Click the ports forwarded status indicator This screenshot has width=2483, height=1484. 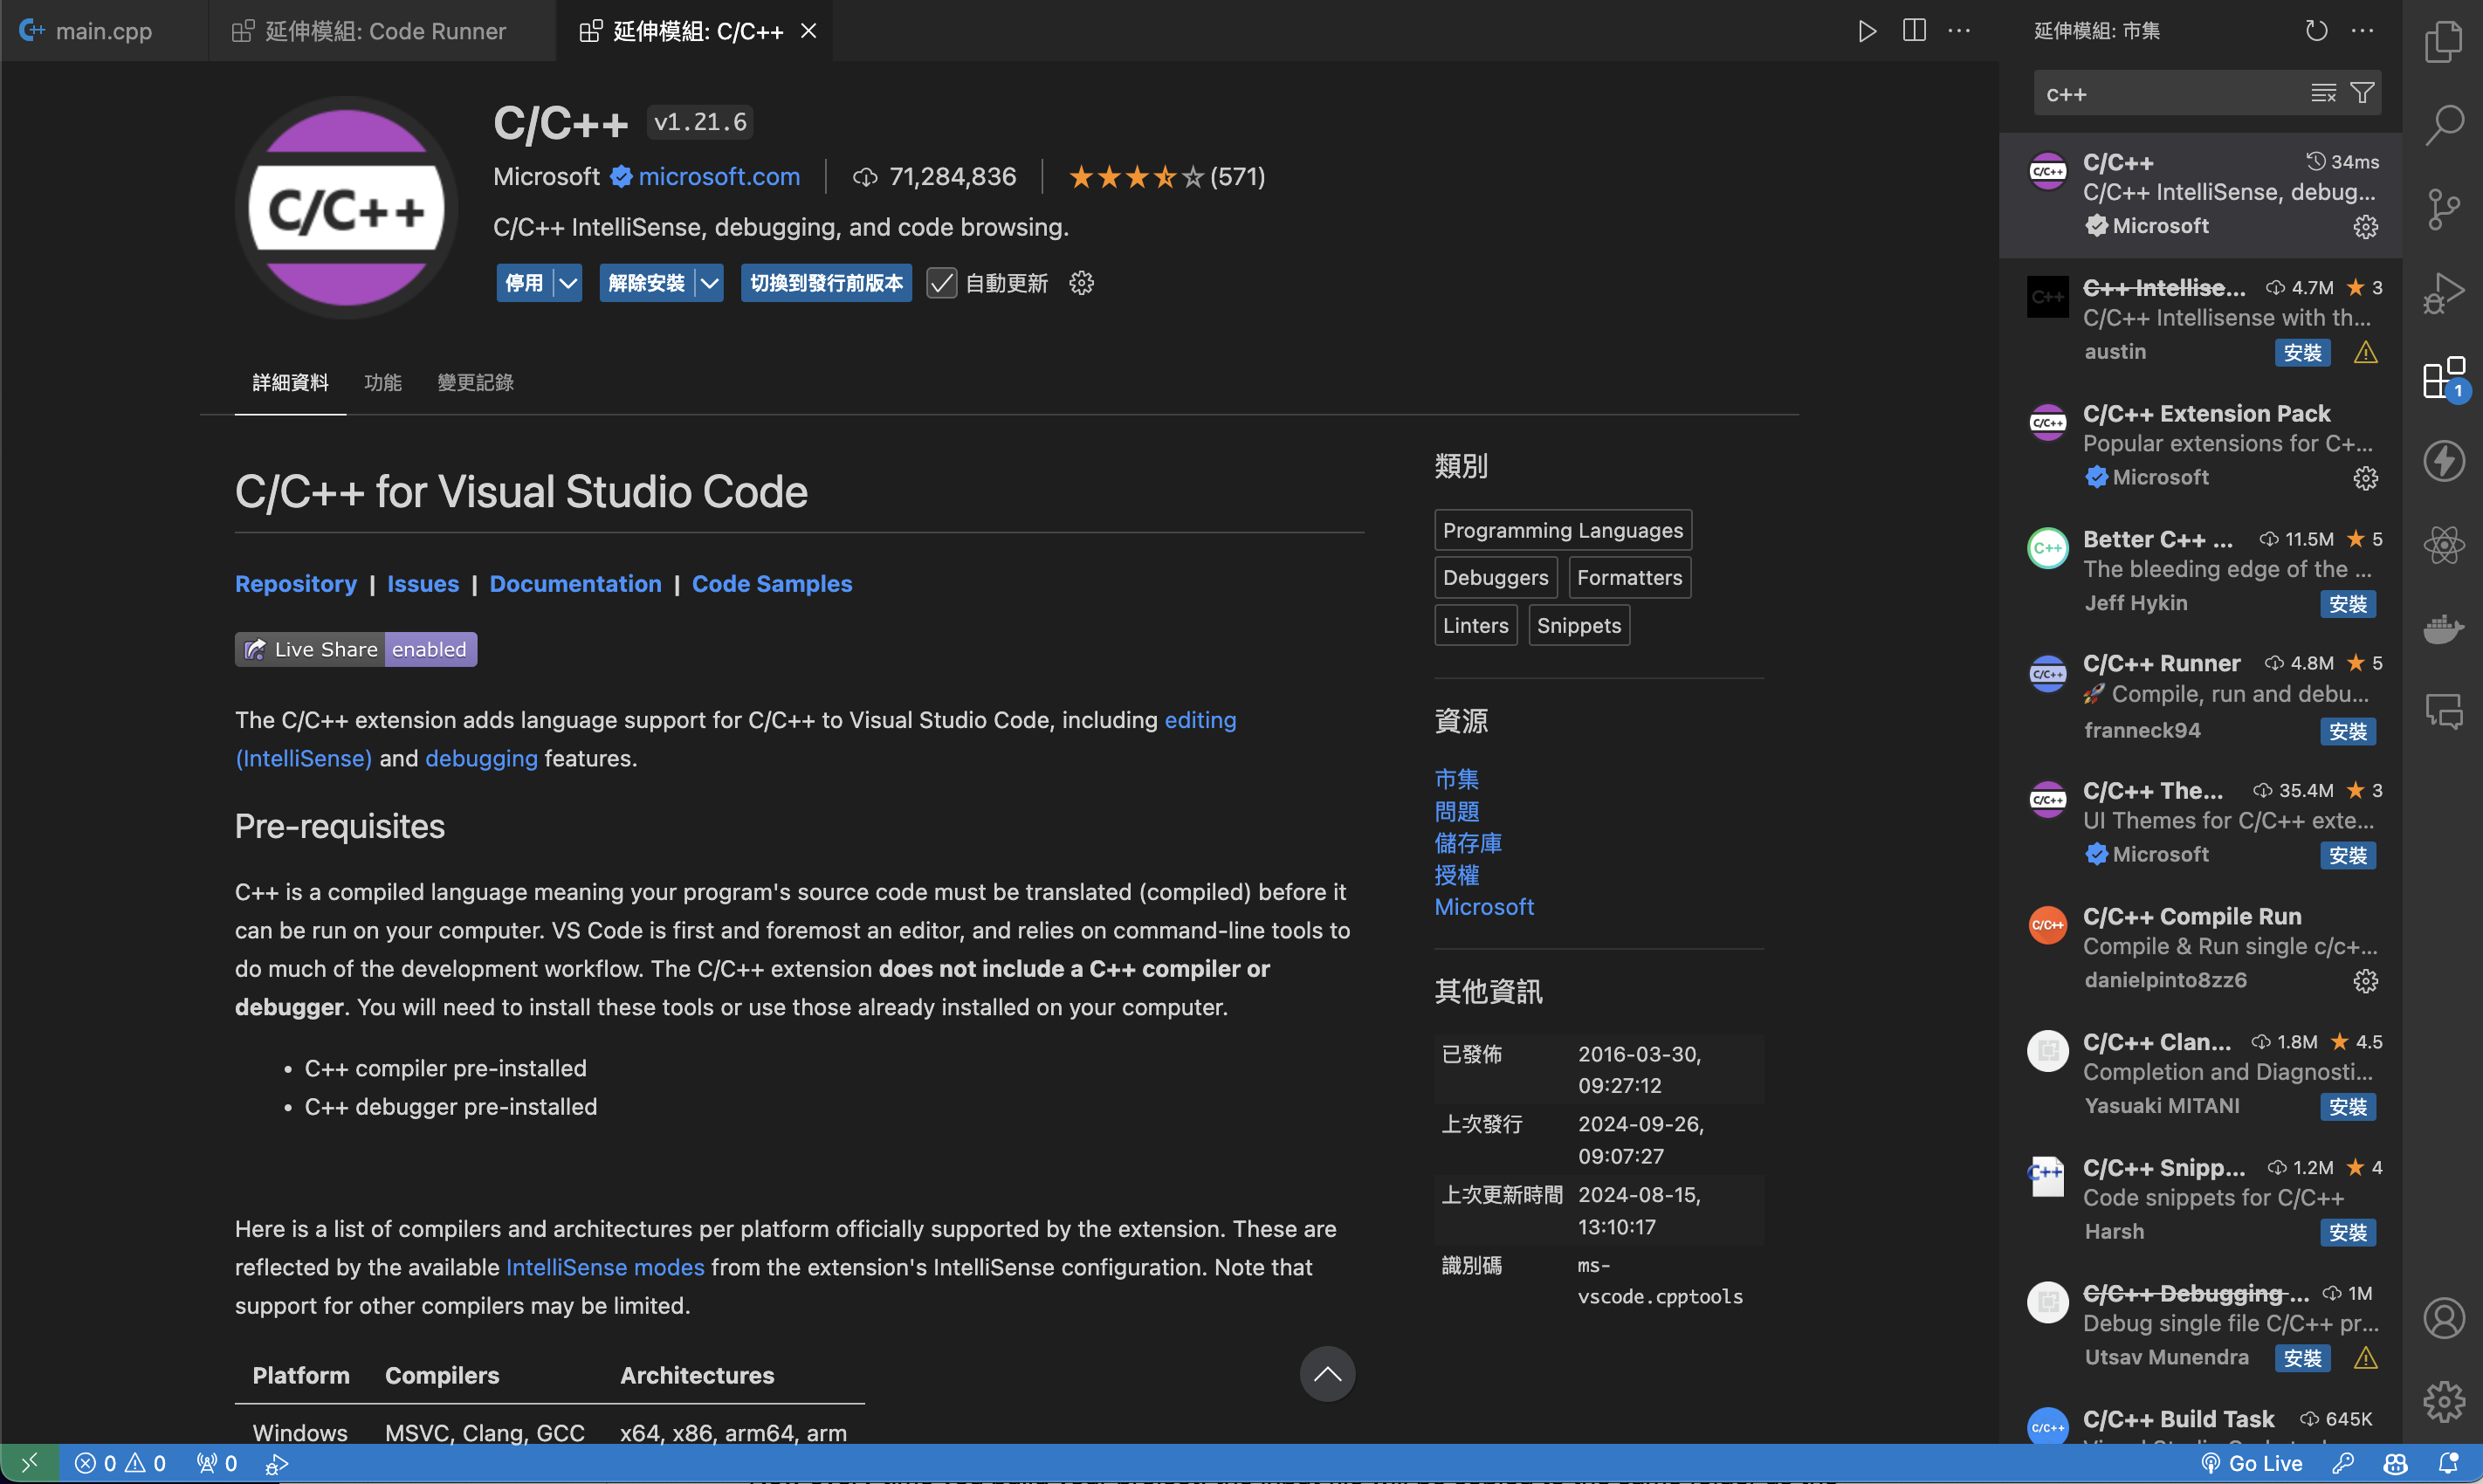pos(217,1463)
